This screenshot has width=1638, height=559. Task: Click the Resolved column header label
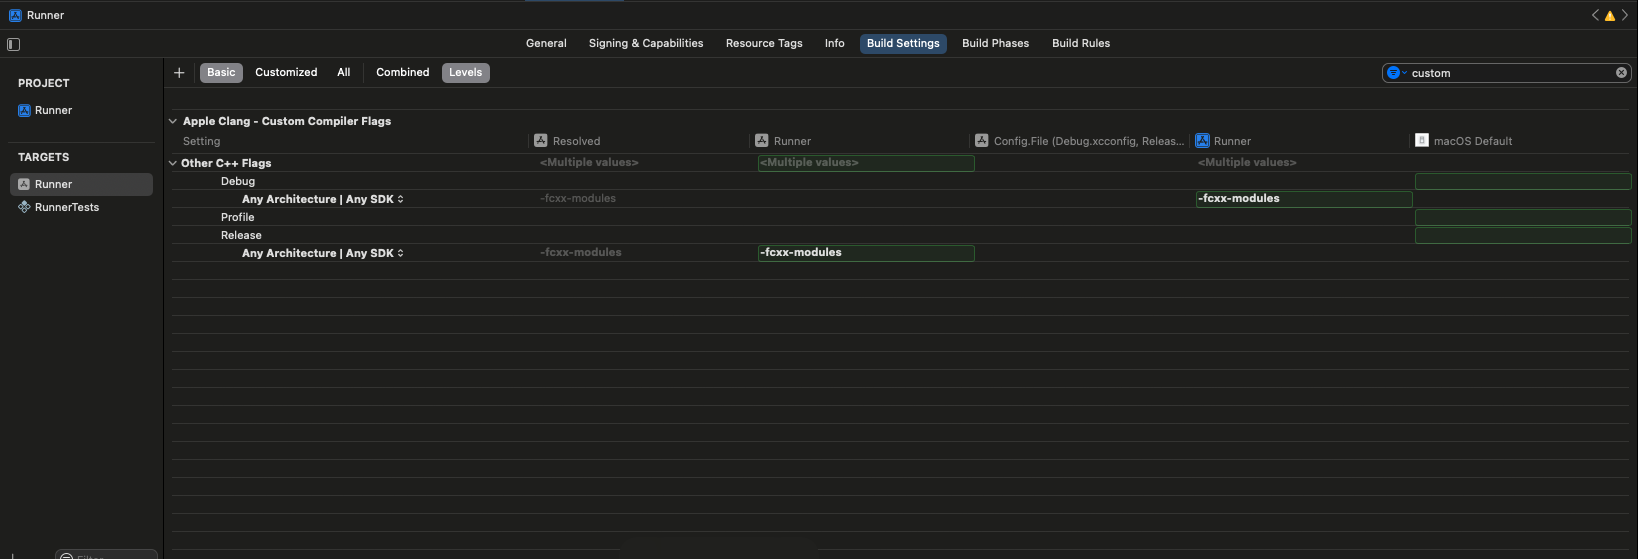(x=577, y=141)
